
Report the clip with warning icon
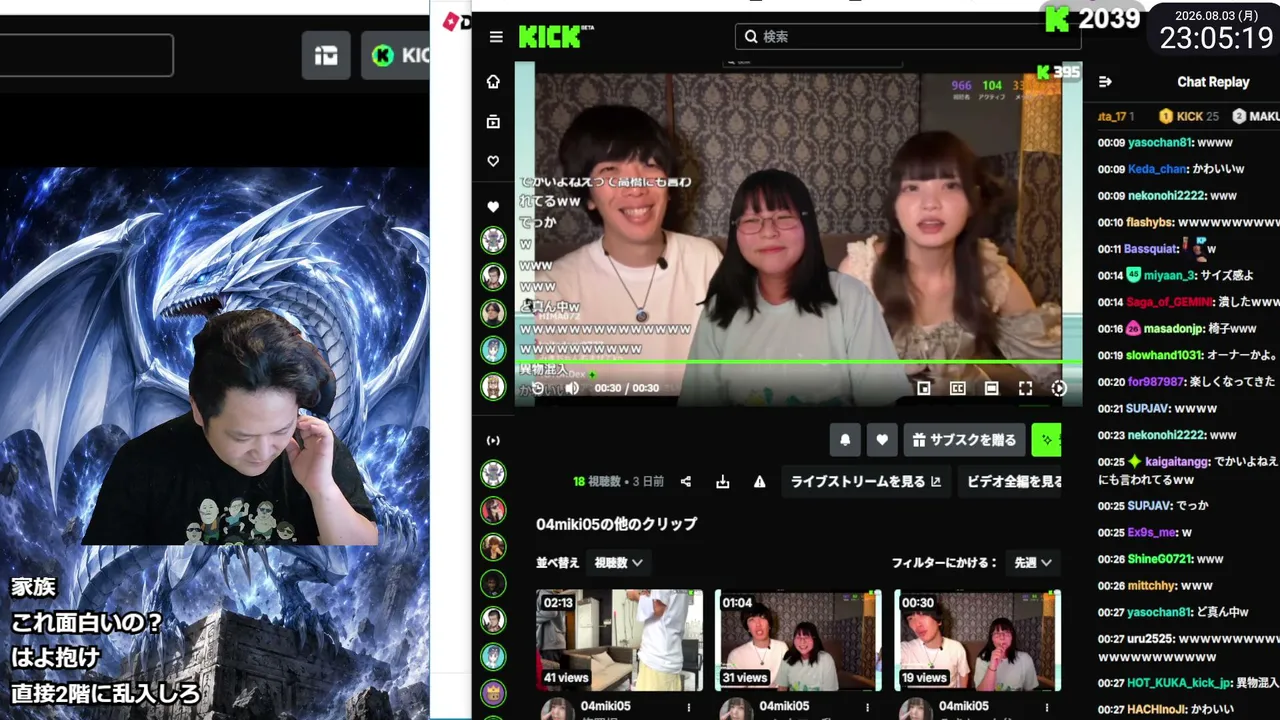point(760,481)
